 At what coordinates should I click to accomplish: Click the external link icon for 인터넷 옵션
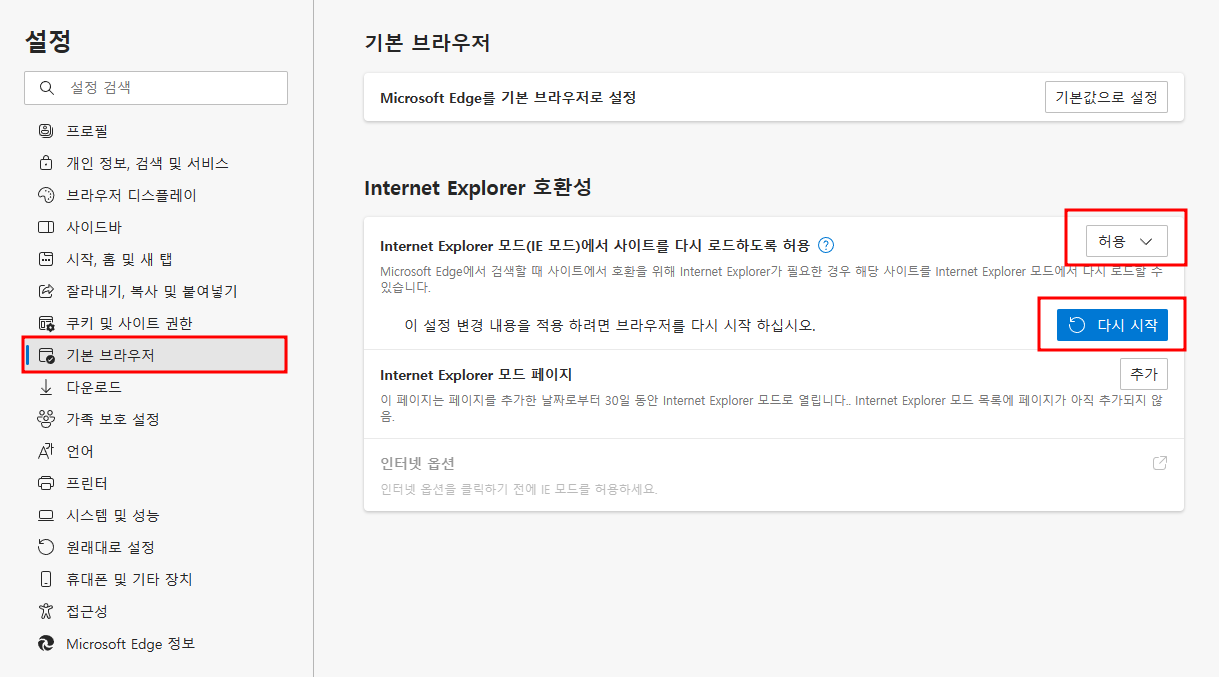click(1160, 463)
